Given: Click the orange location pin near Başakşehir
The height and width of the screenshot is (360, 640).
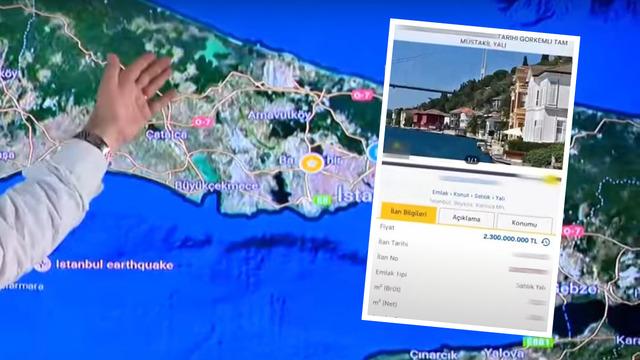Looking at the screenshot, I should [312, 163].
